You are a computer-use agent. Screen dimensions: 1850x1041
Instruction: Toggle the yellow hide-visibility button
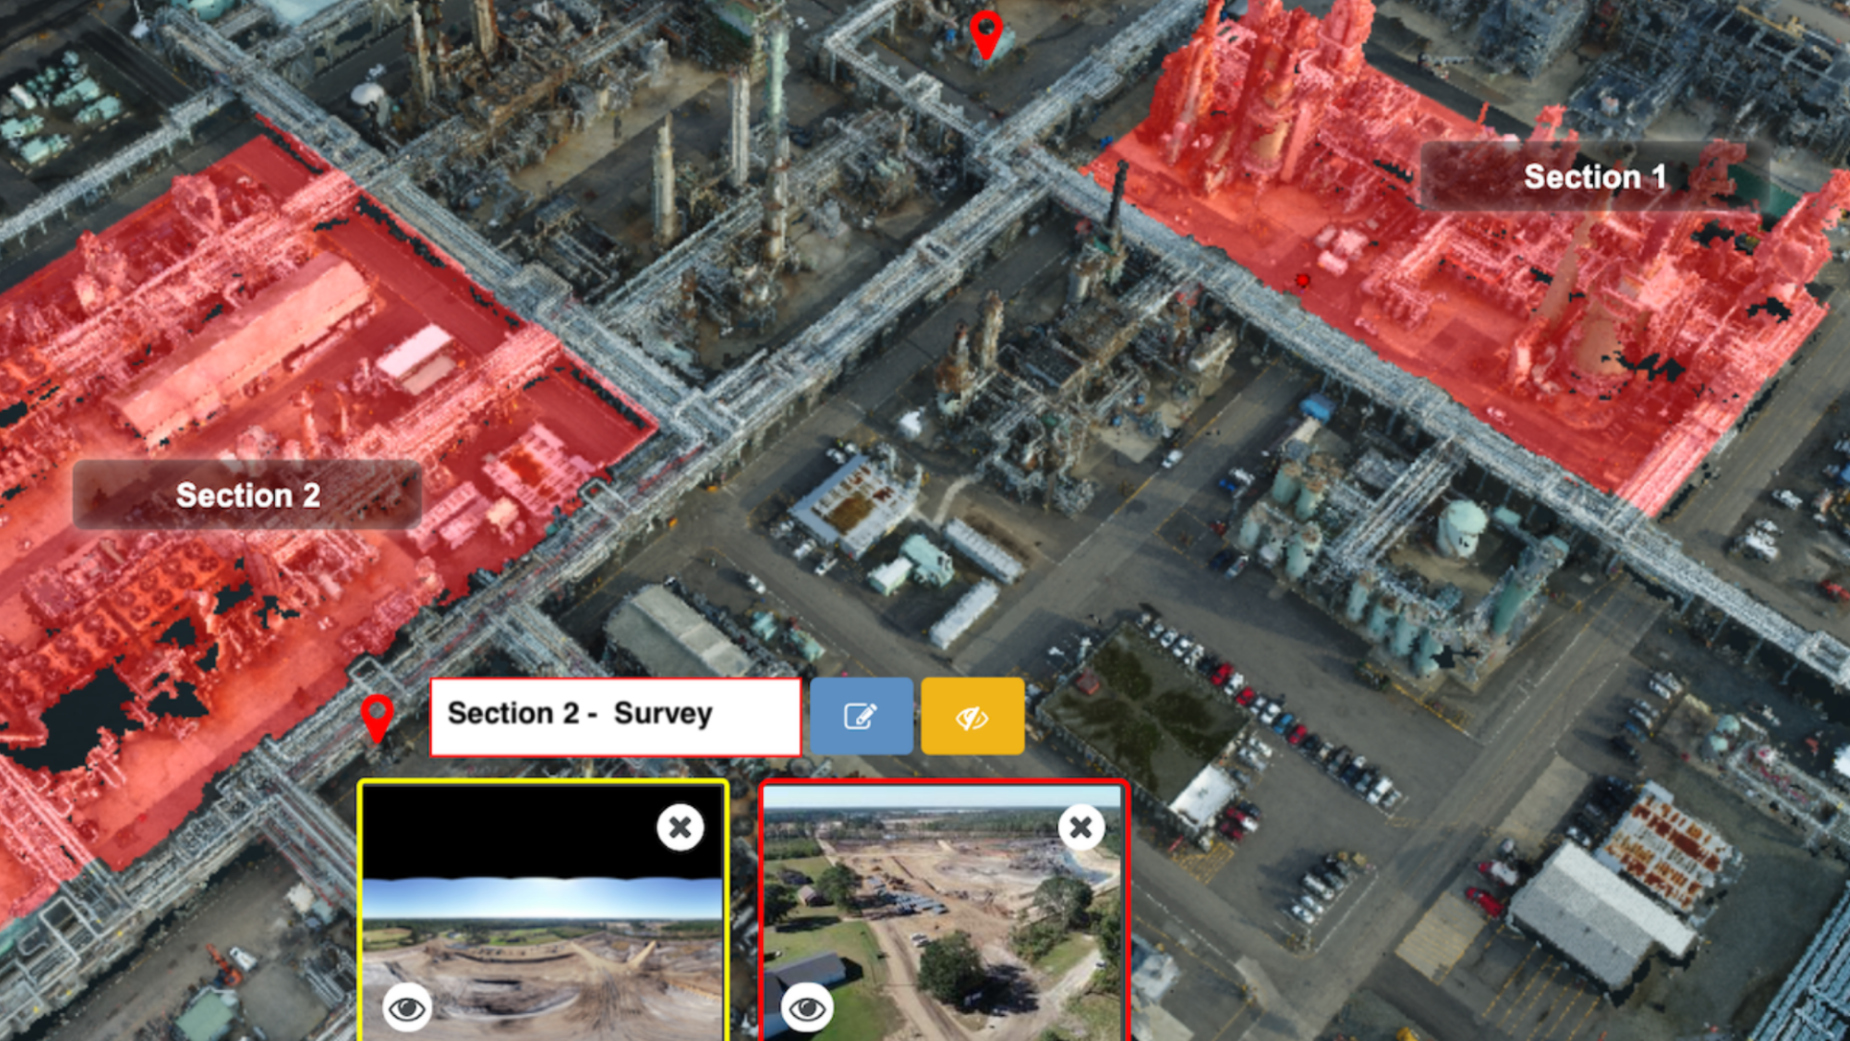[x=972, y=716]
